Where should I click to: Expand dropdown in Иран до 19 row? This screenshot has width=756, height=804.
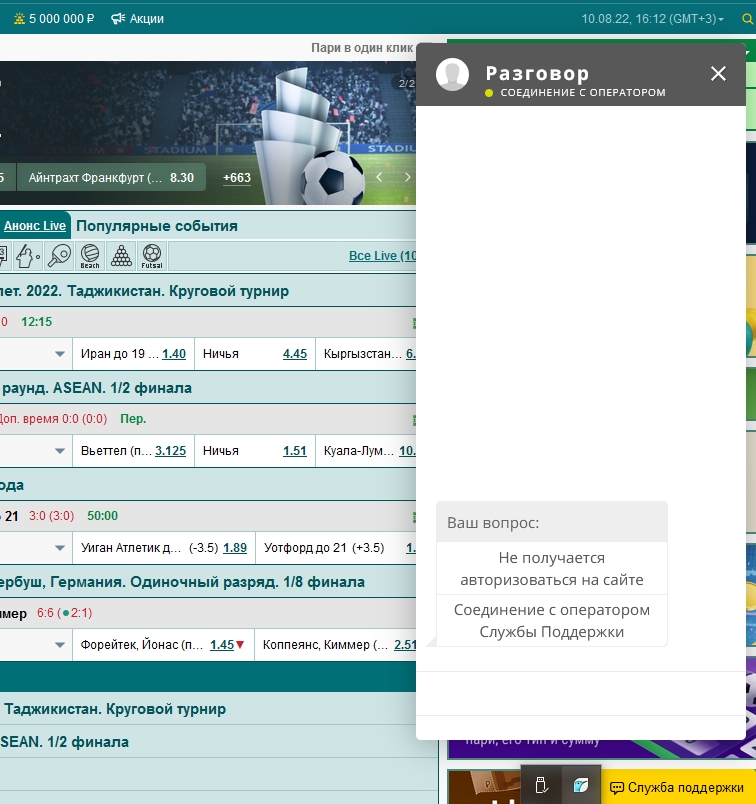[60, 354]
